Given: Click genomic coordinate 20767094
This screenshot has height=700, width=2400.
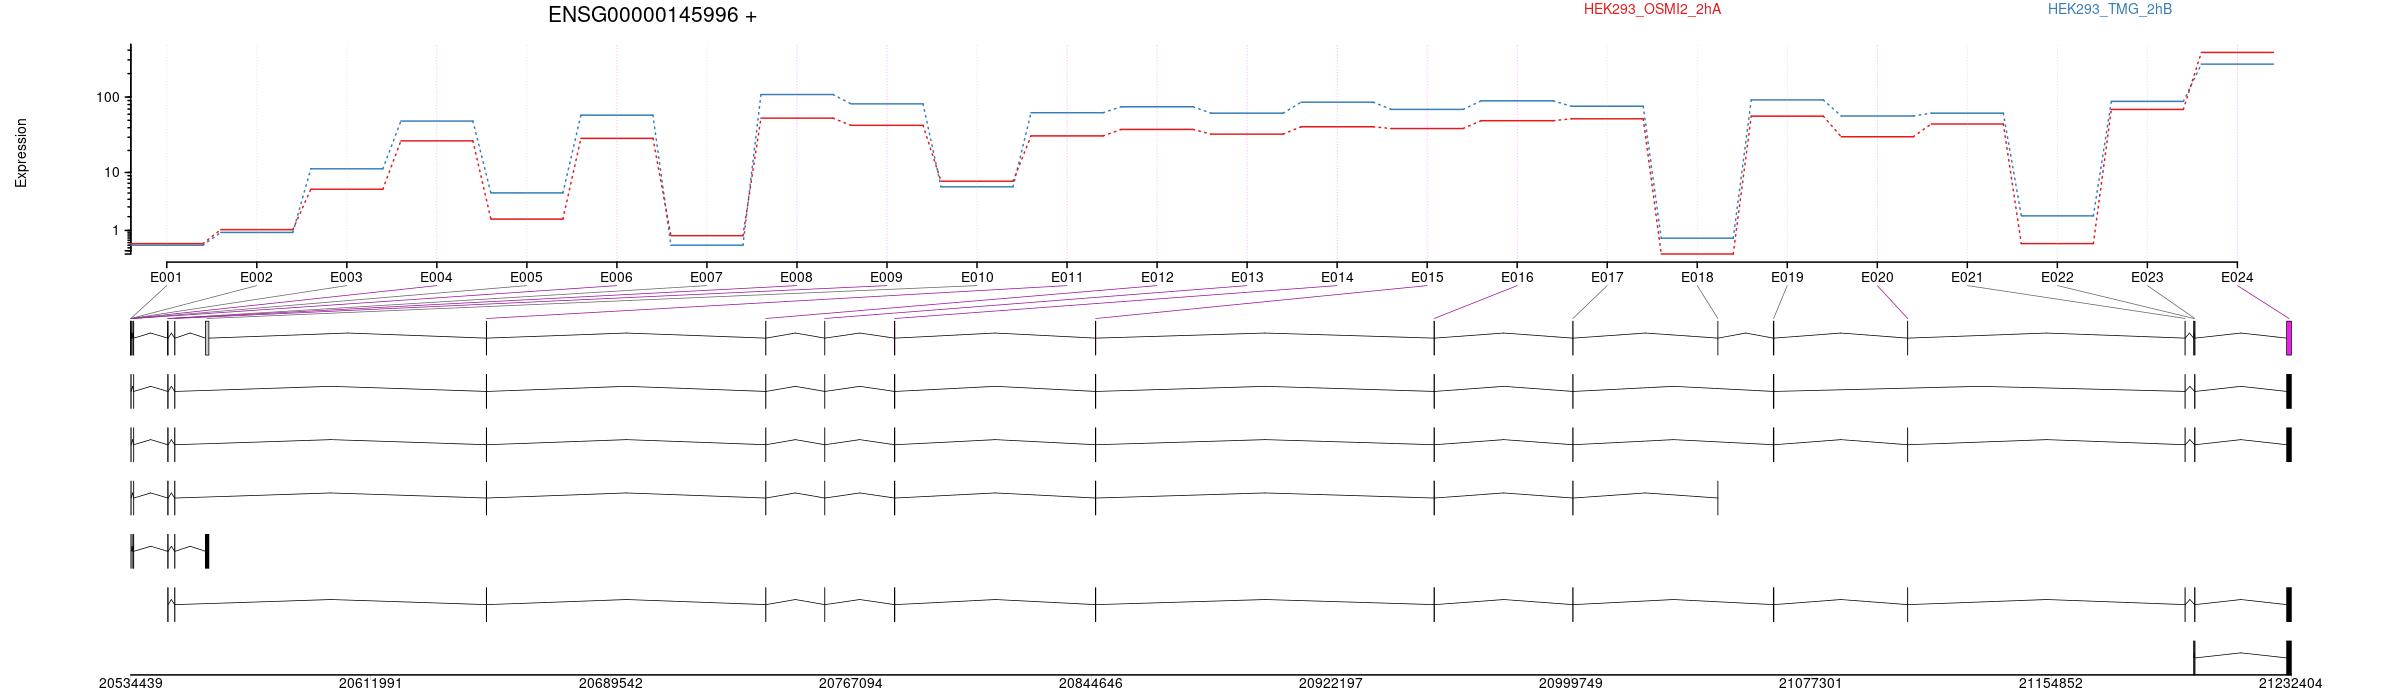Looking at the screenshot, I should pos(851,684).
